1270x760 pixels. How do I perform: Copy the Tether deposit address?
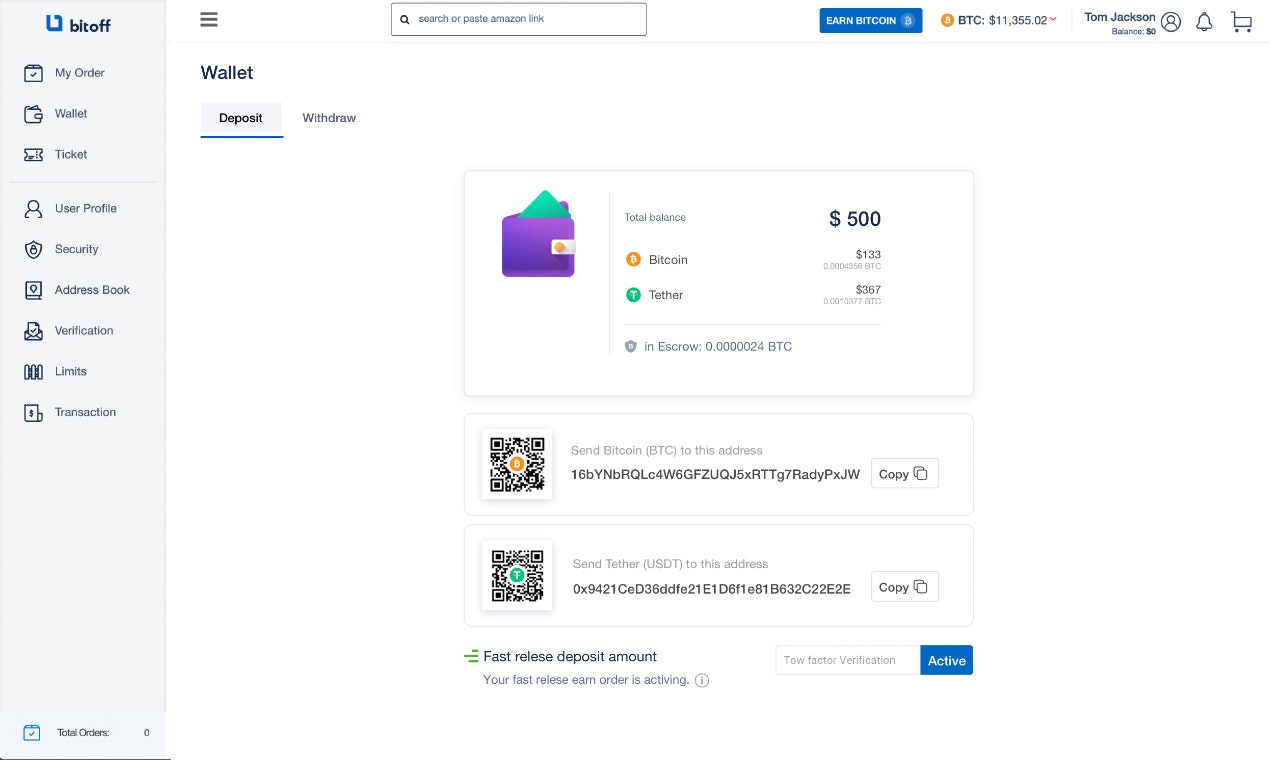[x=905, y=587]
